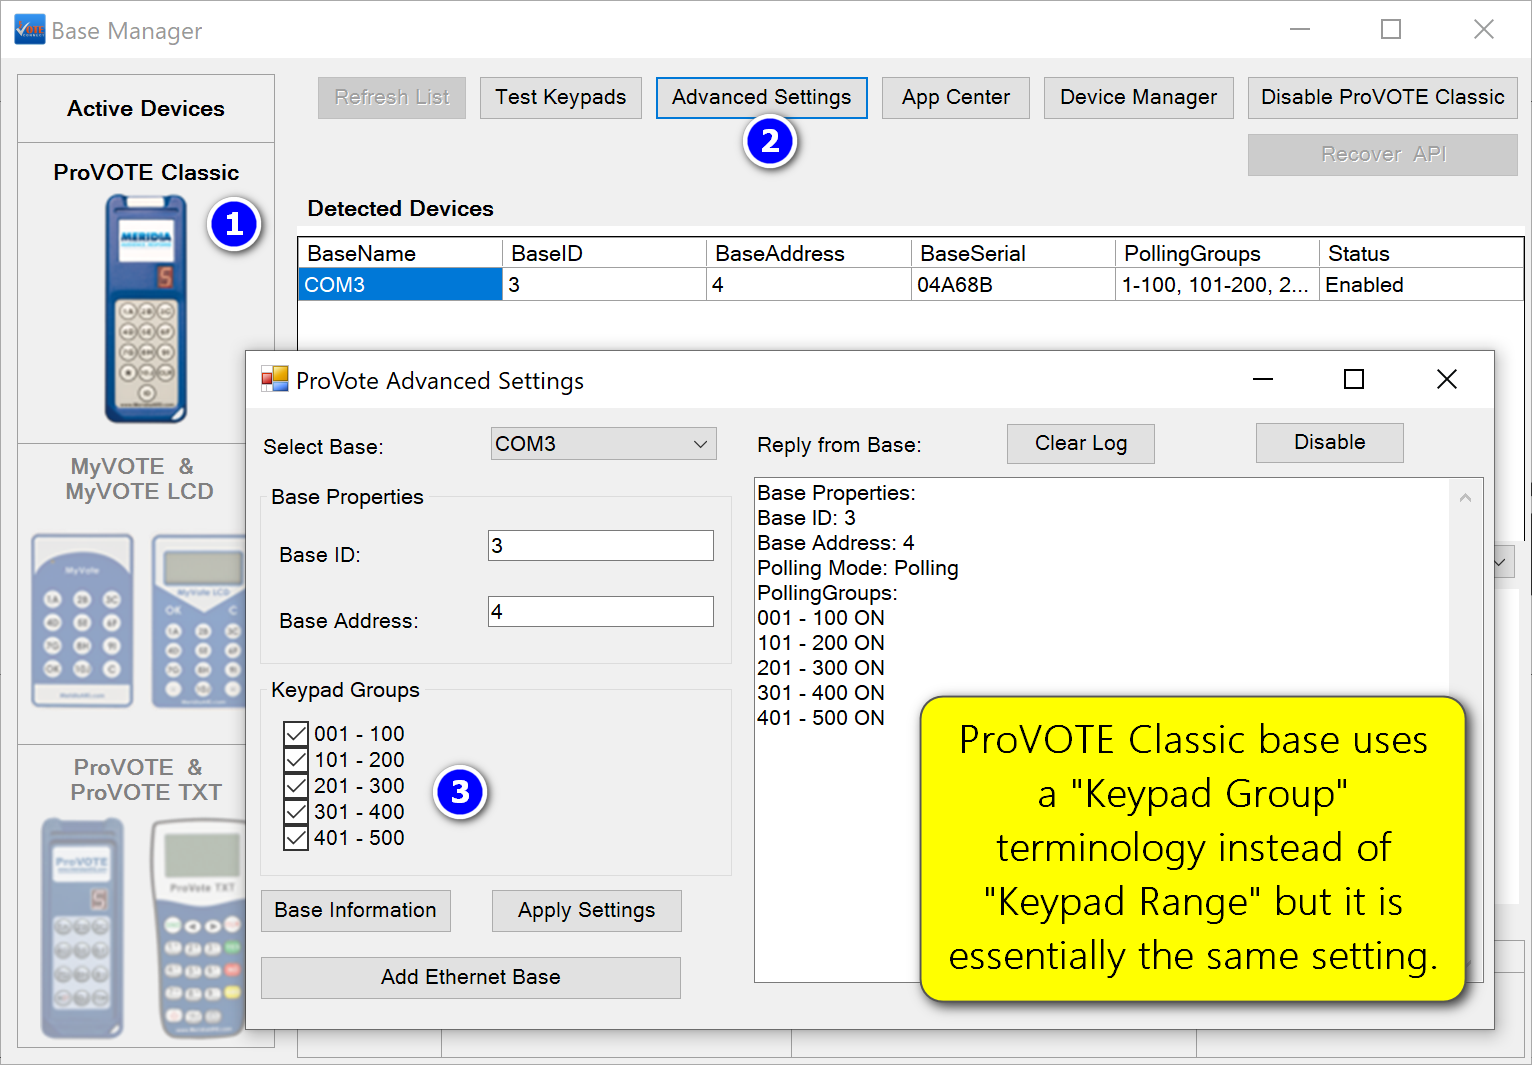The width and height of the screenshot is (1532, 1065).
Task: Toggle the 001 - 100 keypad group checkbox
Action: click(x=296, y=734)
